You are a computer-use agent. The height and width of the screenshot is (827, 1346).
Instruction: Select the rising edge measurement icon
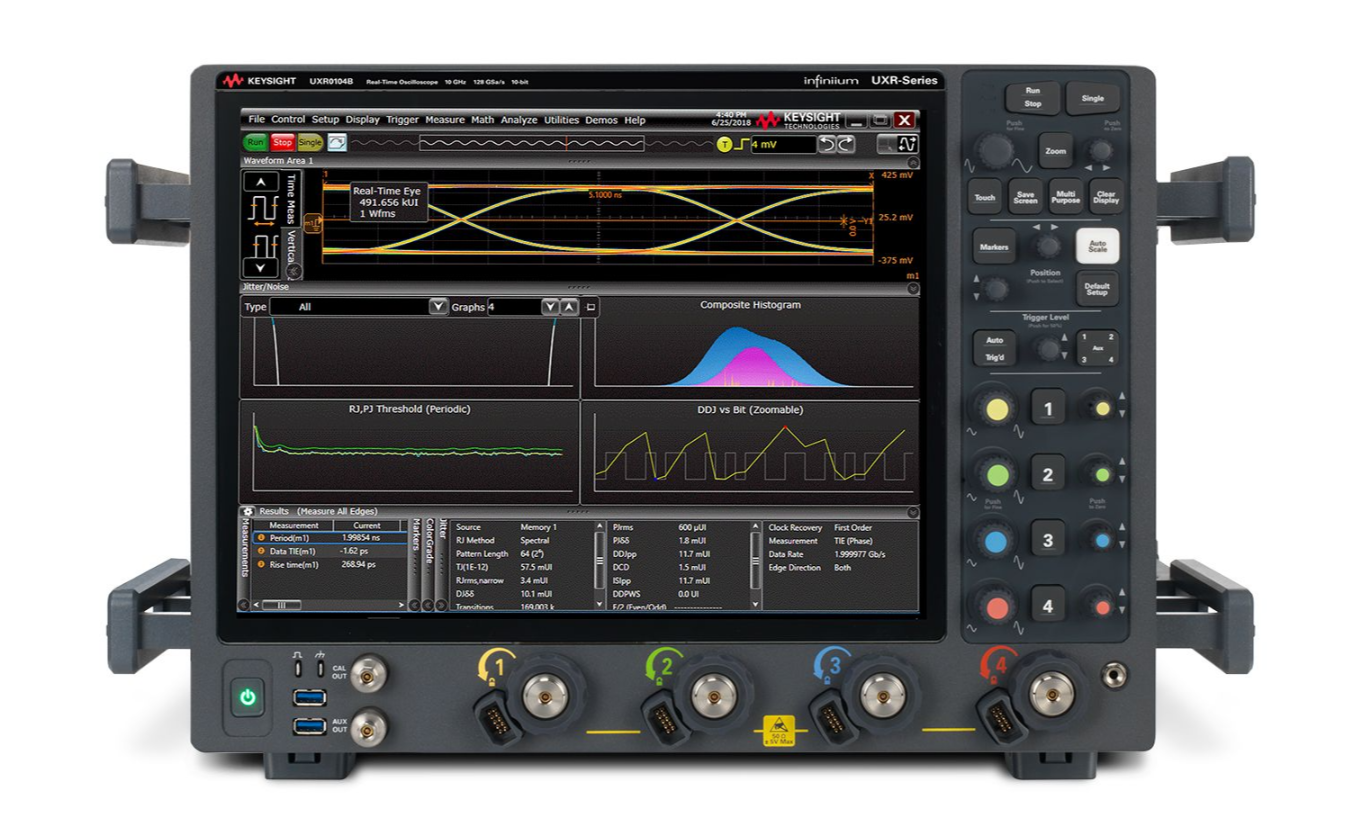(264, 207)
